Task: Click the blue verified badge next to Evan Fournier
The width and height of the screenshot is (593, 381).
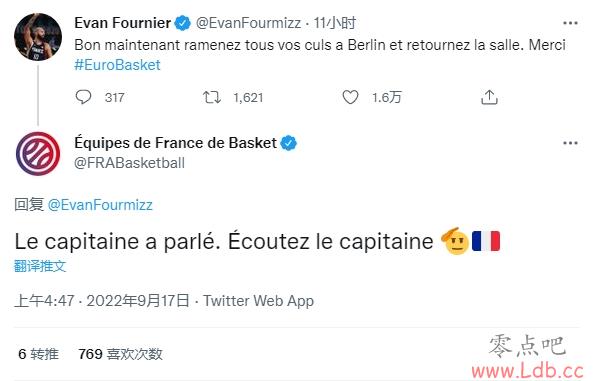Action: click(x=182, y=23)
